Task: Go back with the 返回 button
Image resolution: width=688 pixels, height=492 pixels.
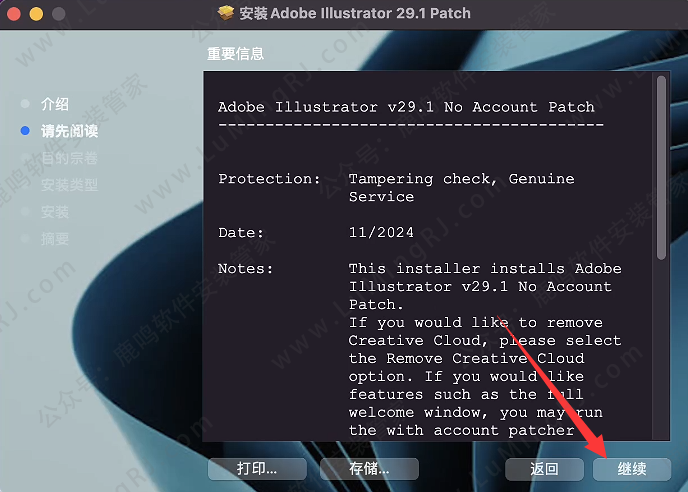Action: (x=544, y=468)
